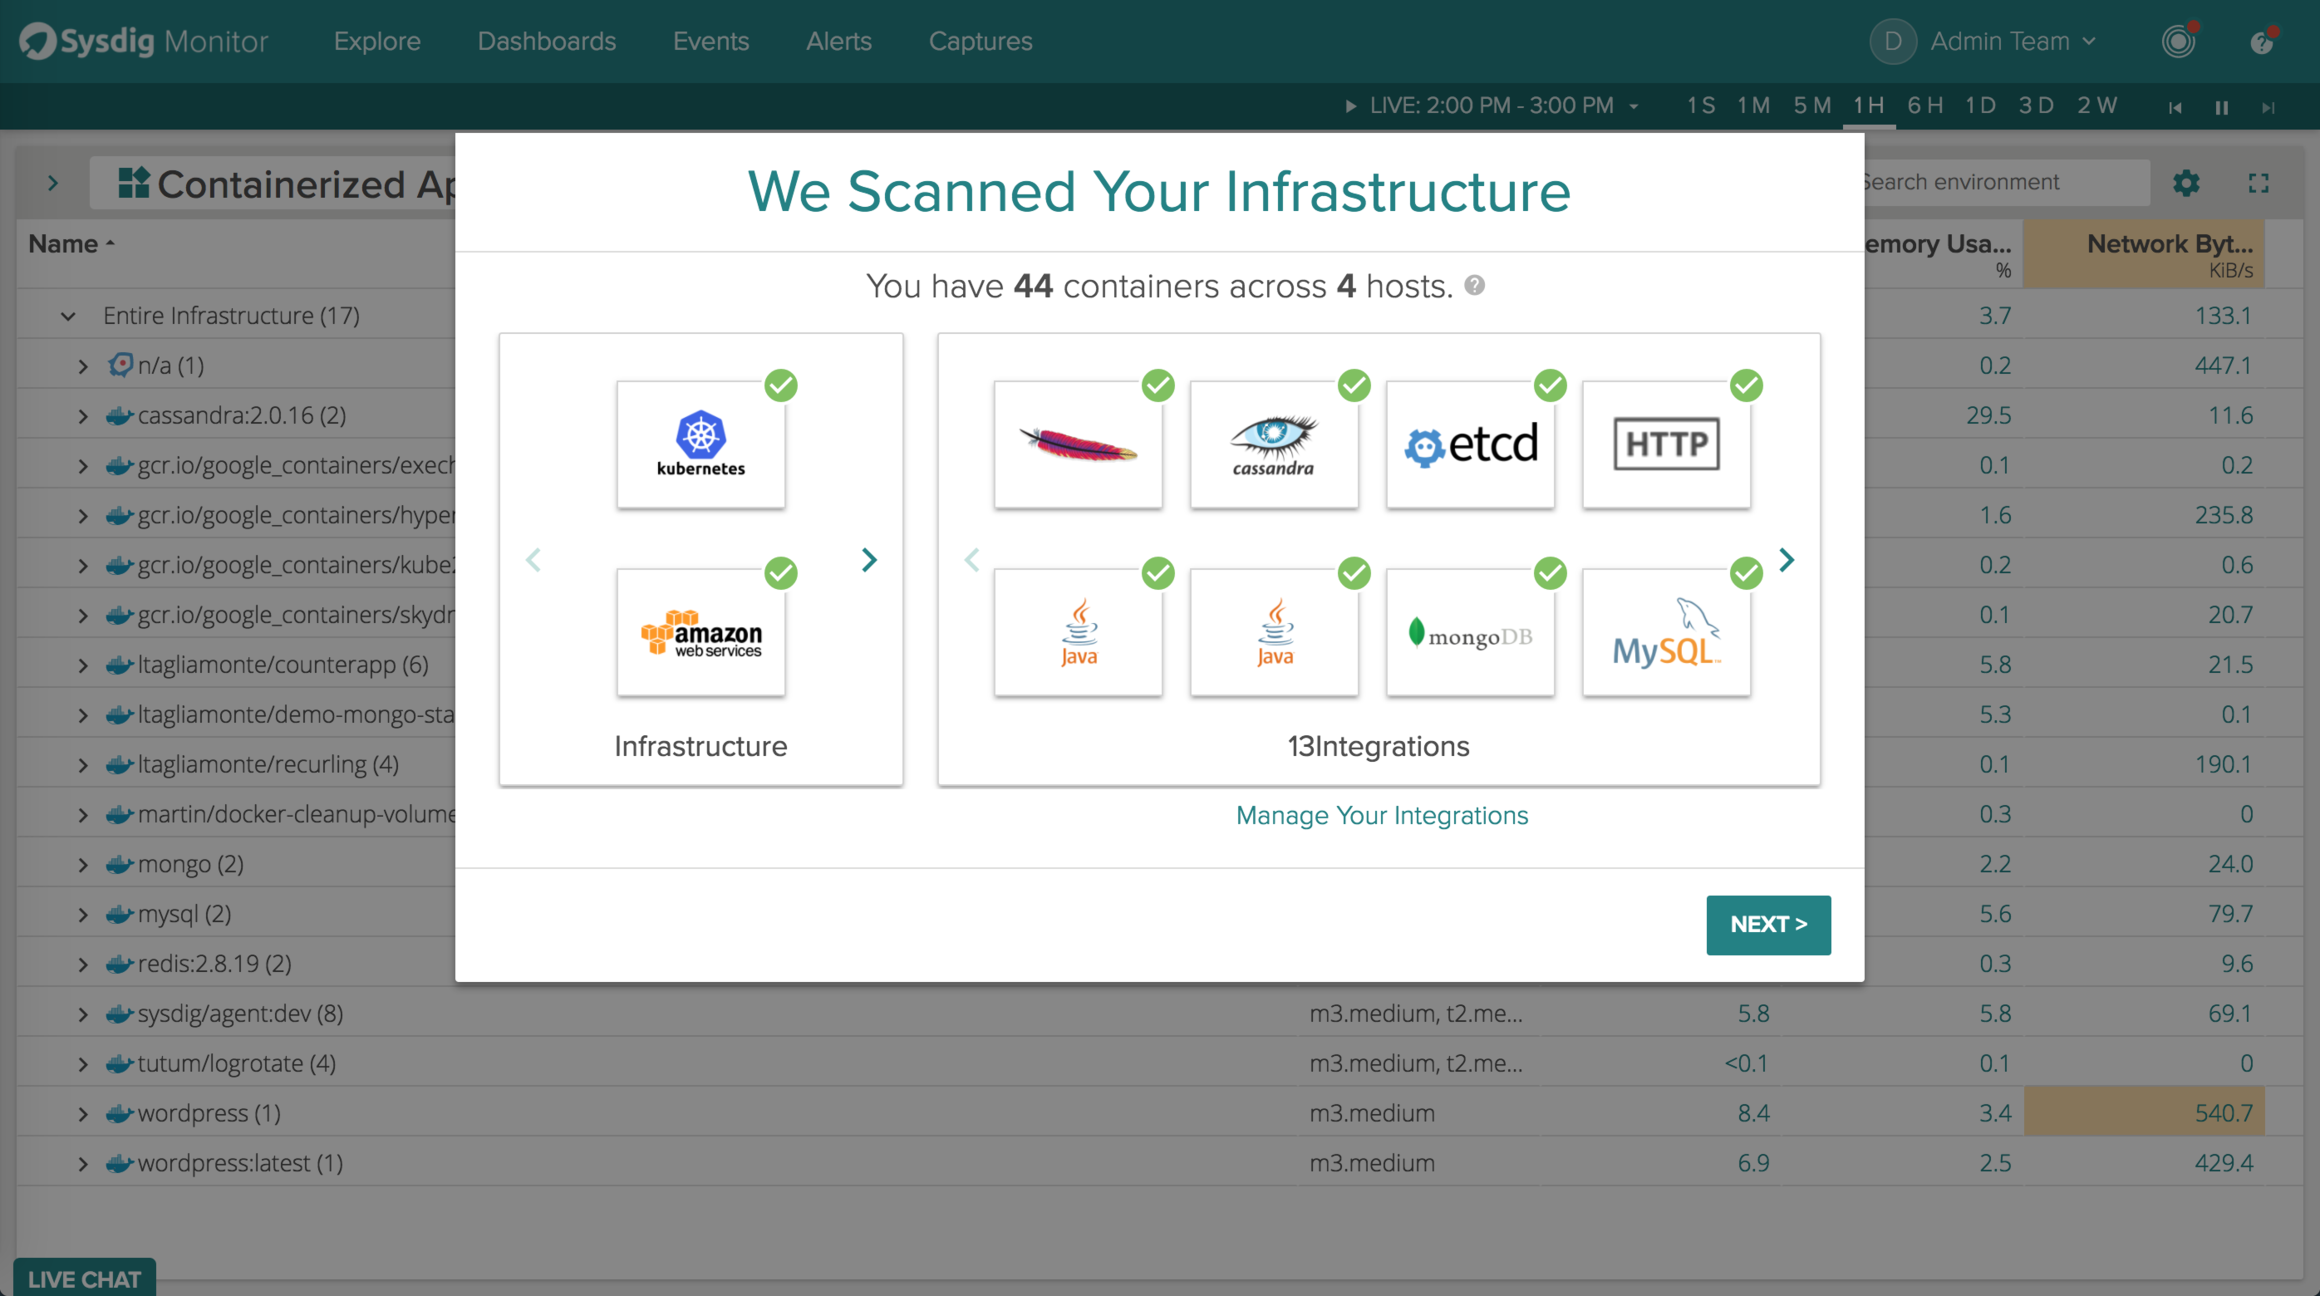Focus the Search environment field
Screen dimensions: 2320x1296
[2005, 183]
